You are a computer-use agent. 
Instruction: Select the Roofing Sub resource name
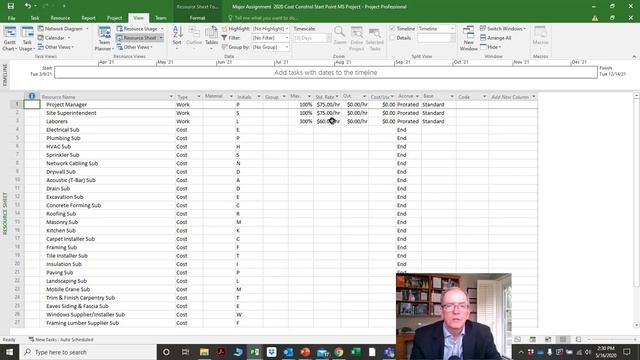(61, 214)
